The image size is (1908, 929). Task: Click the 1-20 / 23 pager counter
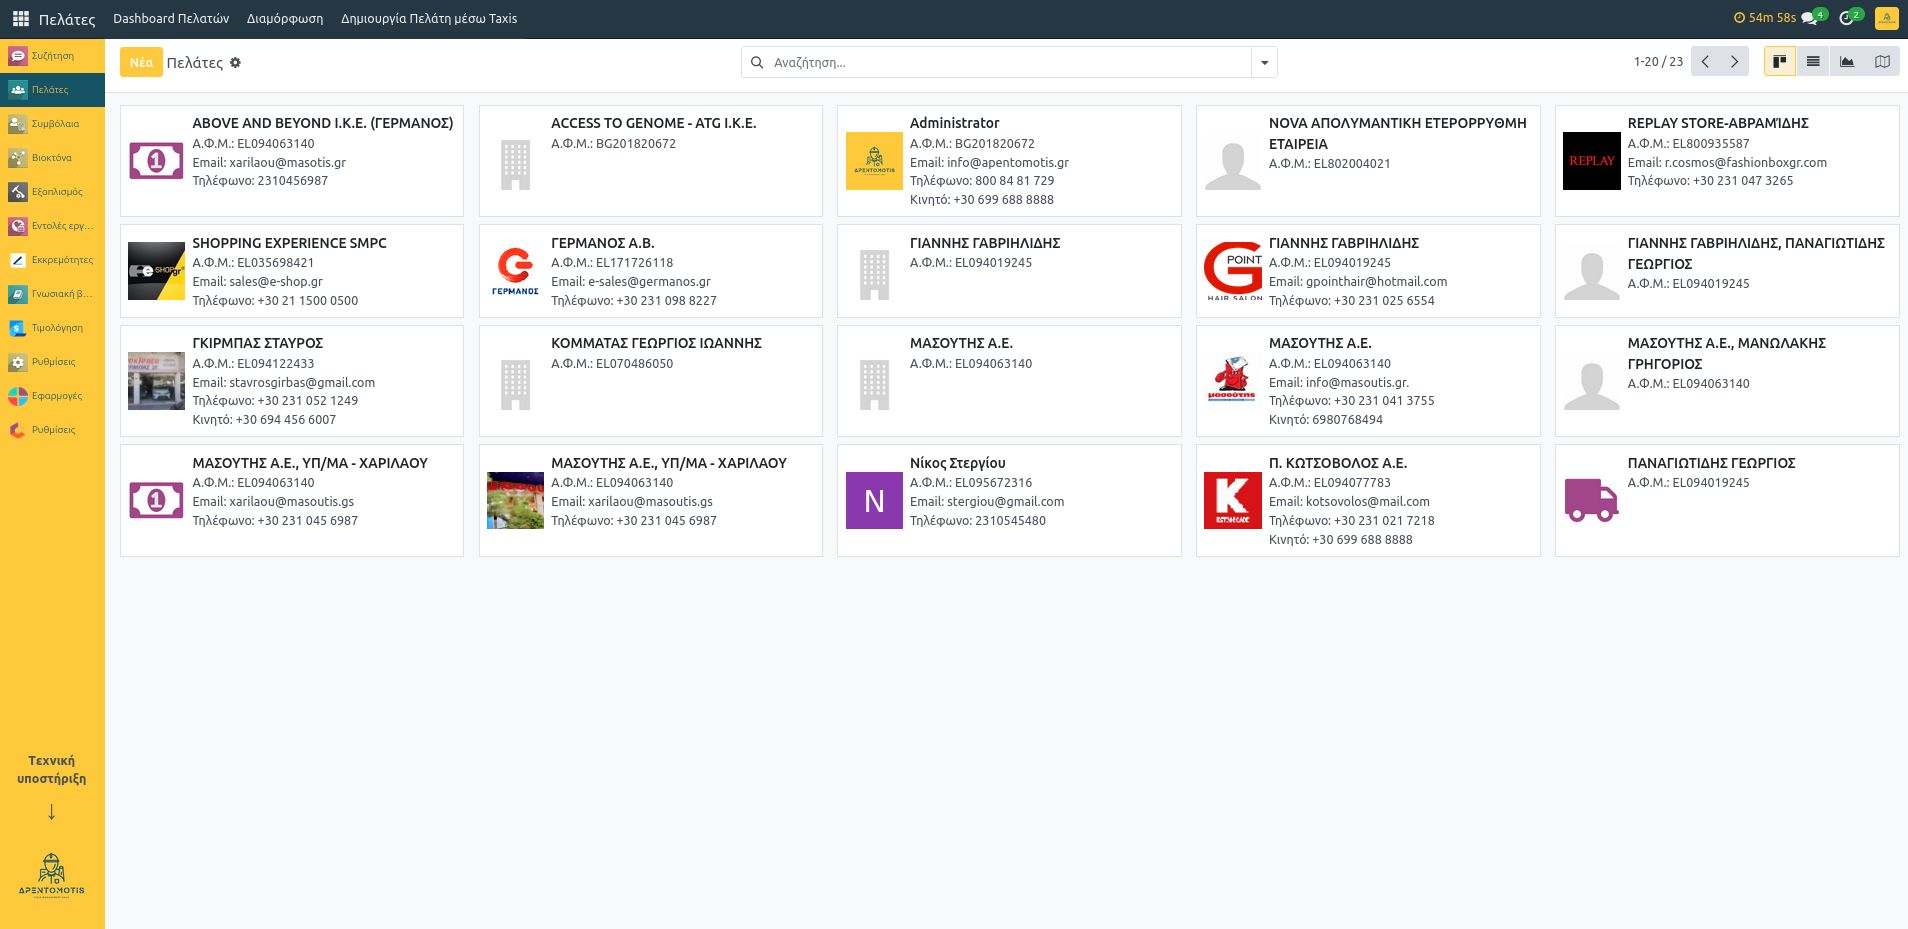click(1658, 62)
